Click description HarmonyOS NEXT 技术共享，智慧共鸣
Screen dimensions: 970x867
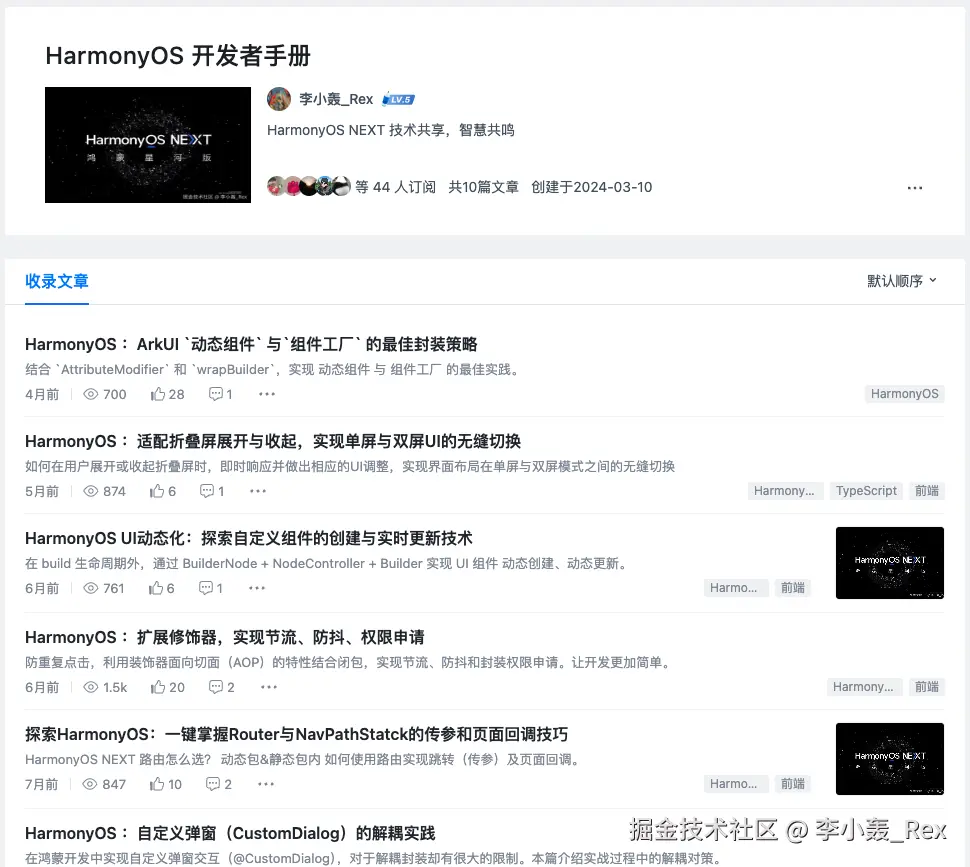[390, 130]
